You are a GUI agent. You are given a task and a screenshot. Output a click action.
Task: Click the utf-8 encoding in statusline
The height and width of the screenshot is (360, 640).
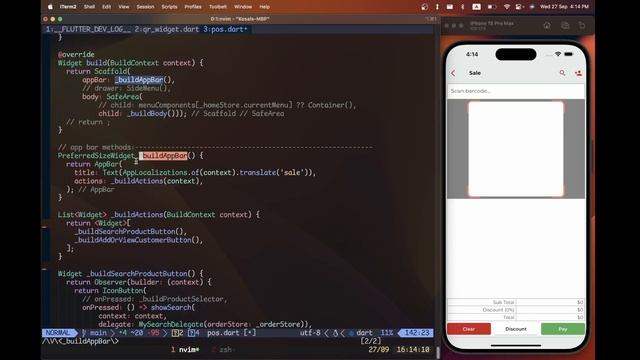point(310,333)
